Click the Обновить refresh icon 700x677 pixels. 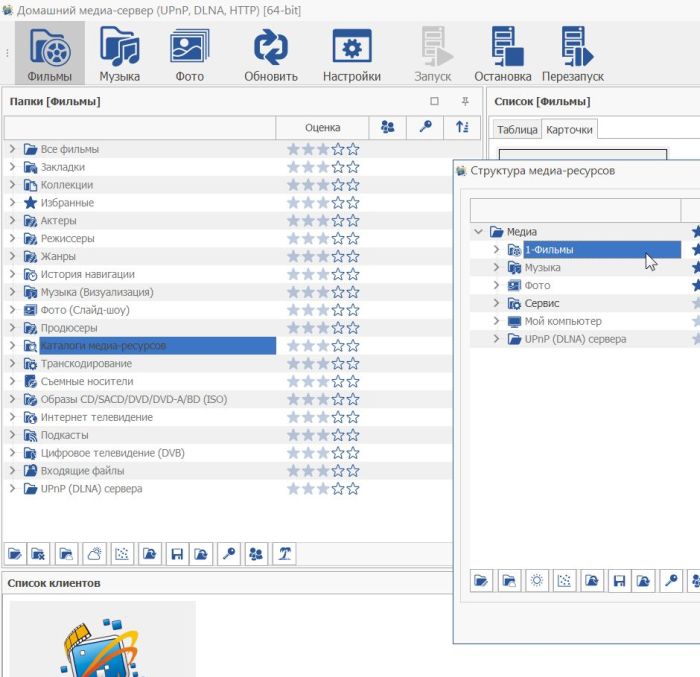tap(270, 56)
